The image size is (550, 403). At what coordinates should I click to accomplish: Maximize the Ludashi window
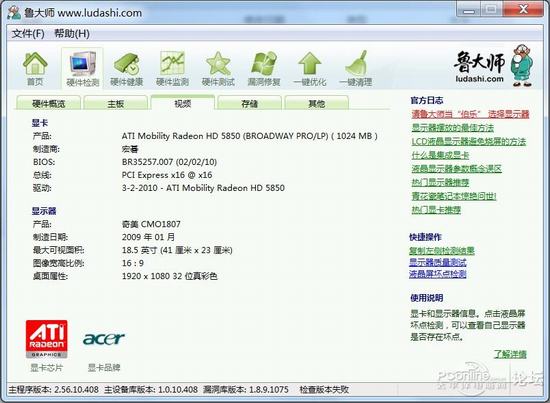pos(491,9)
